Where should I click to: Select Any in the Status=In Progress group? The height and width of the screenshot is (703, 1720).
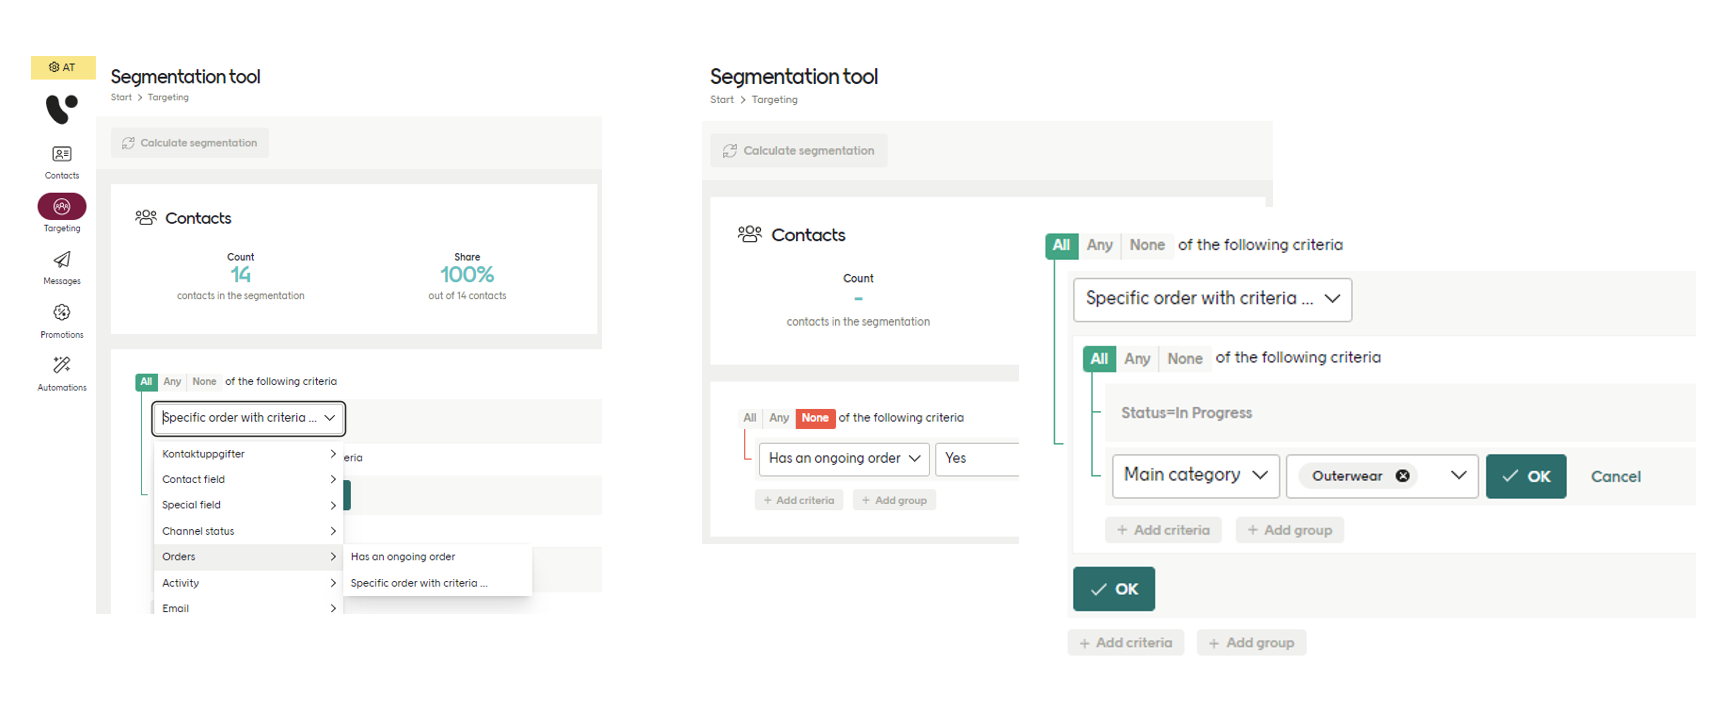(1137, 358)
